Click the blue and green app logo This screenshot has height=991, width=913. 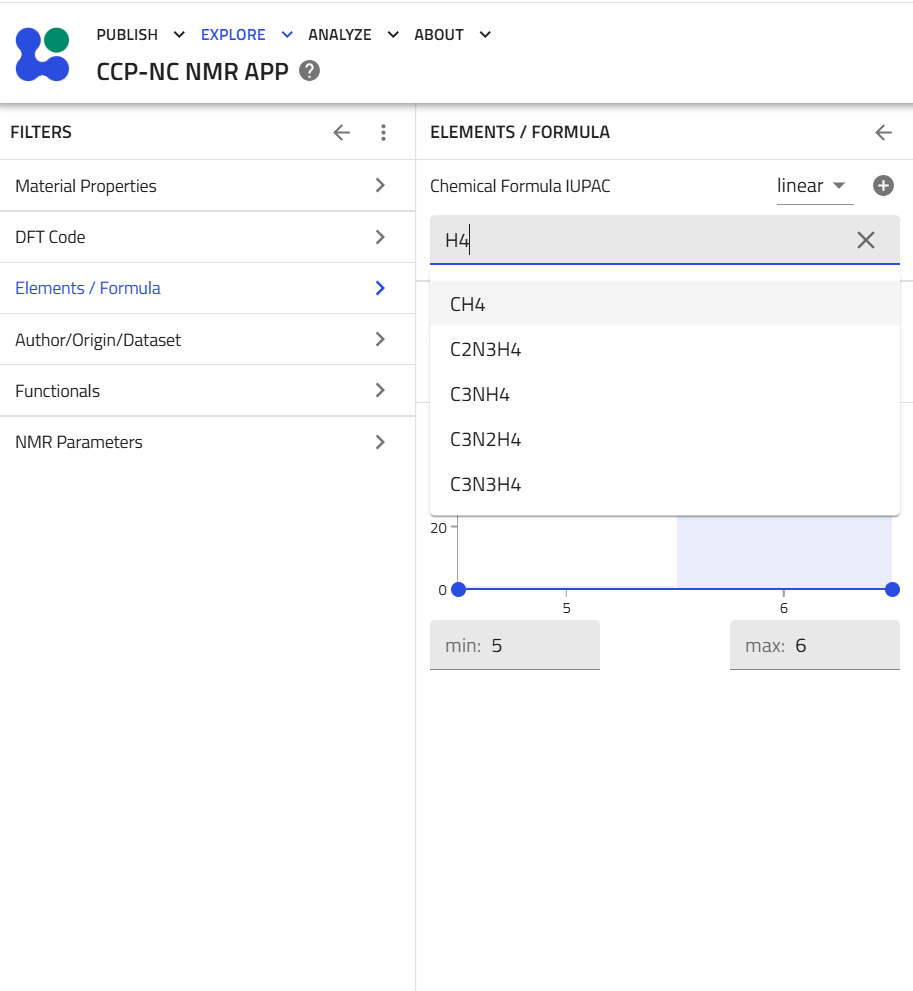42,54
